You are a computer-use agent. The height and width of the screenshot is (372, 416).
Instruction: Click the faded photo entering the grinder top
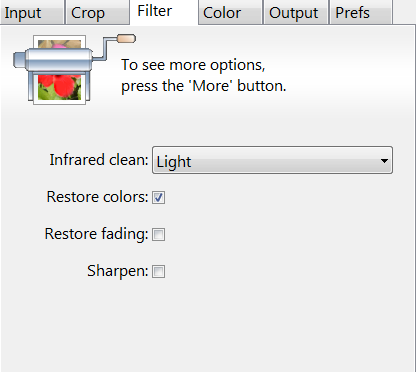pos(59,44)
